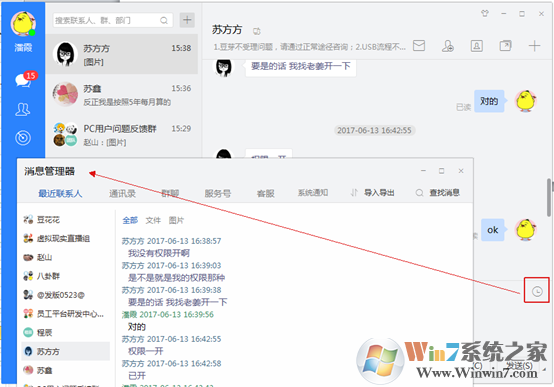Click the add-member icon in chat header
Viewport: 554px width, 387px height.
click(x=448, y=46)
